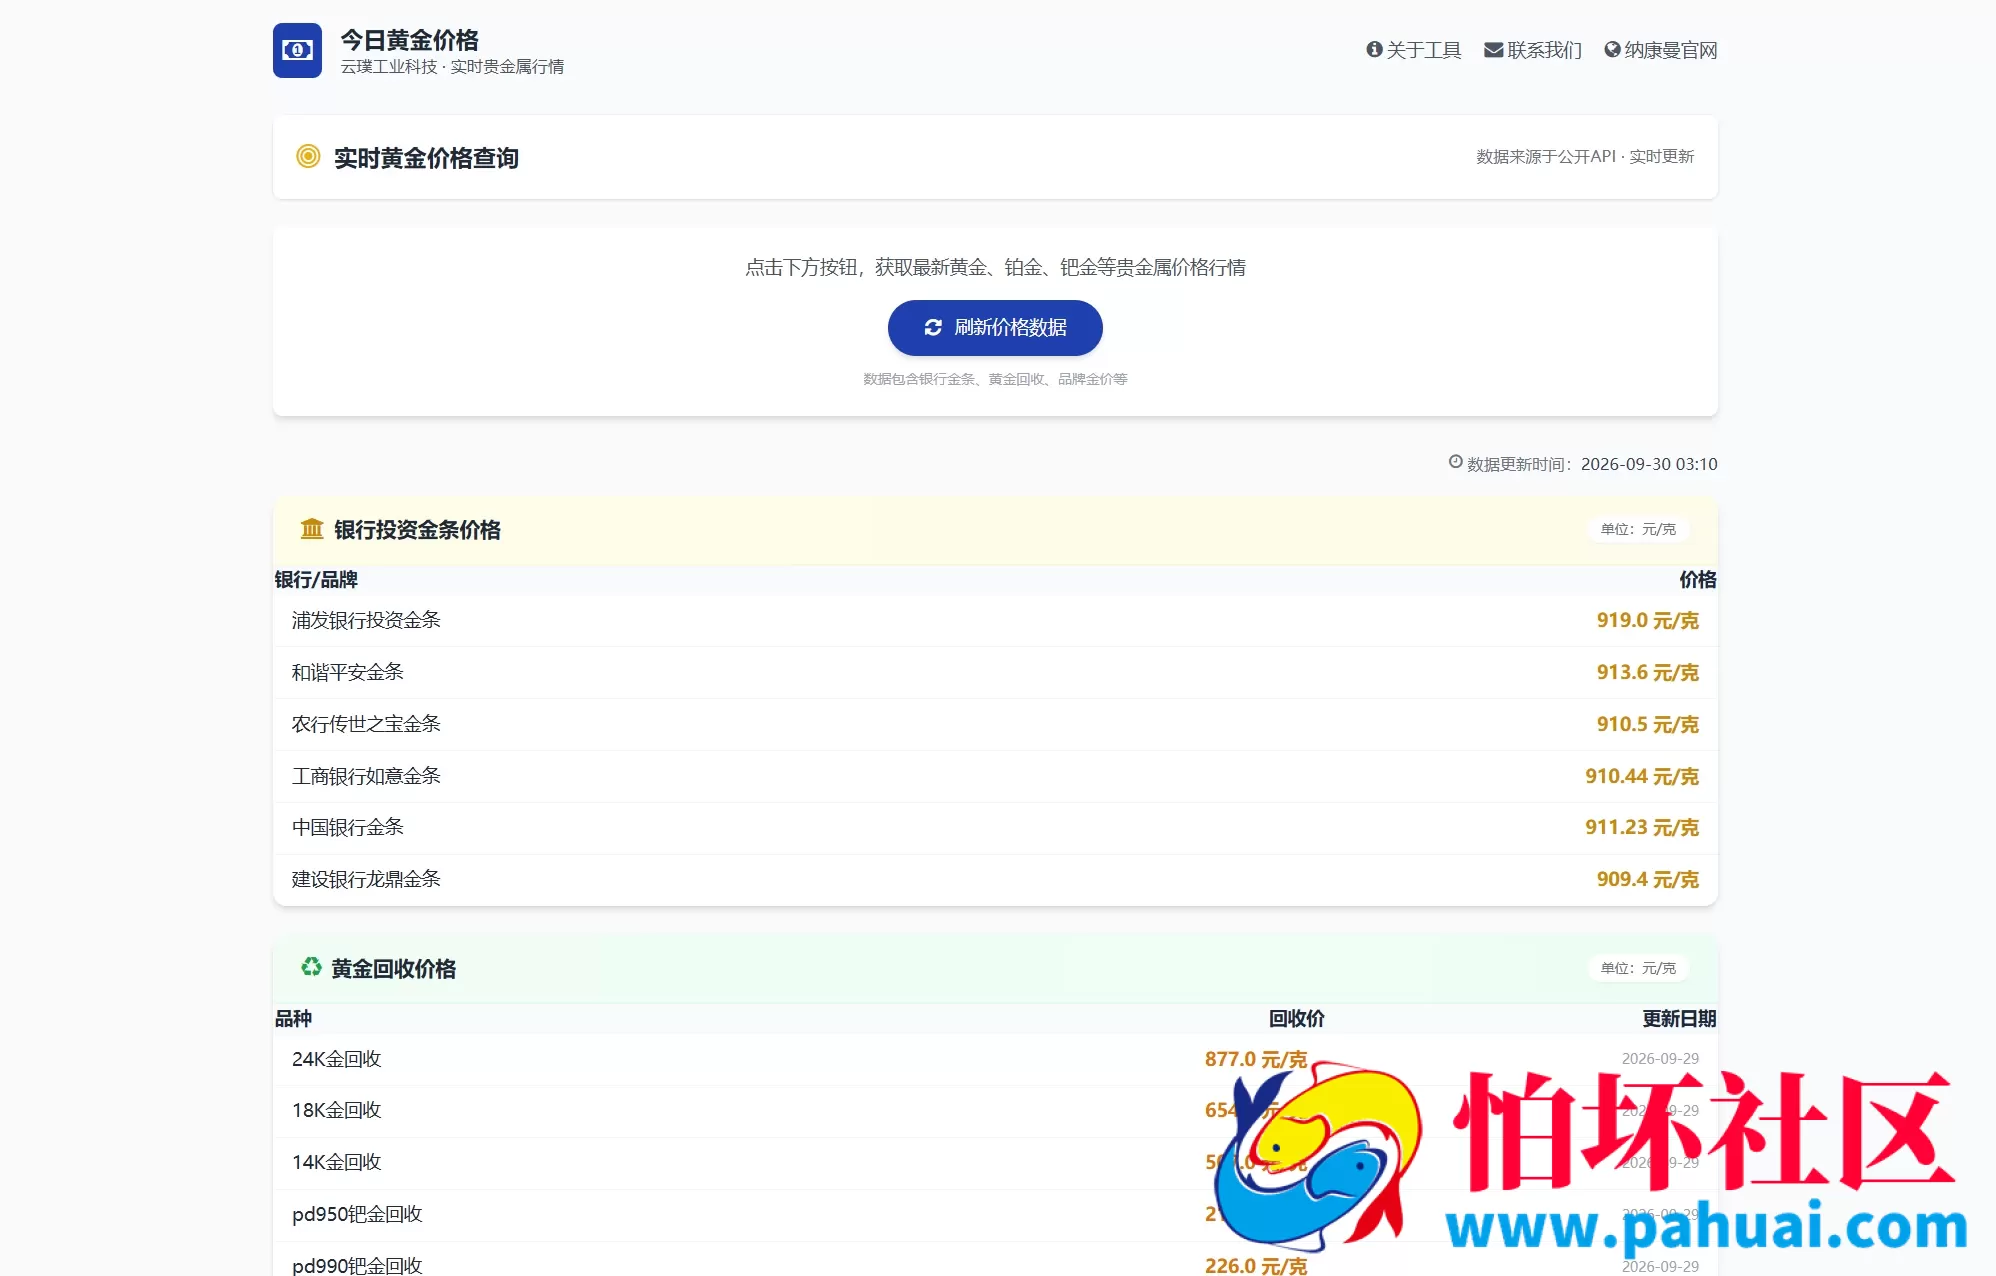Click the 单位：元/克 badge in bank section
The width and height of the screenshot is (1996, 1276).
[1638, 529]
